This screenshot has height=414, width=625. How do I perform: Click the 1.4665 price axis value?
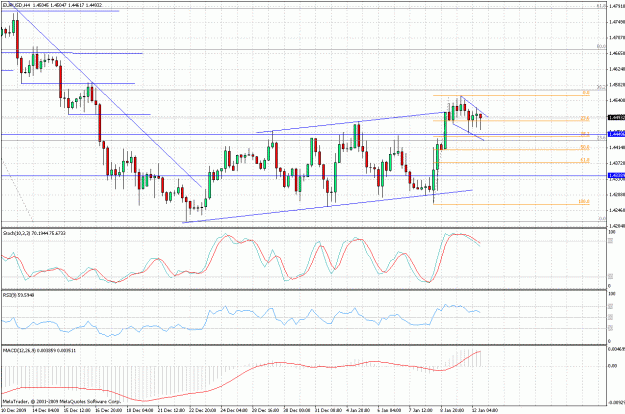[x=617, y=53]
